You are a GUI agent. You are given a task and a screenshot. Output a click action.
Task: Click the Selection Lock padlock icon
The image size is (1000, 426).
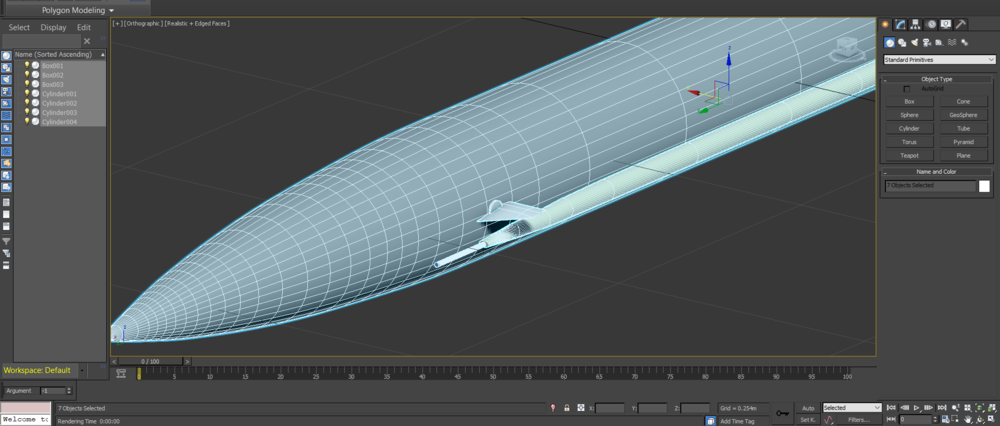click(567, 408)
